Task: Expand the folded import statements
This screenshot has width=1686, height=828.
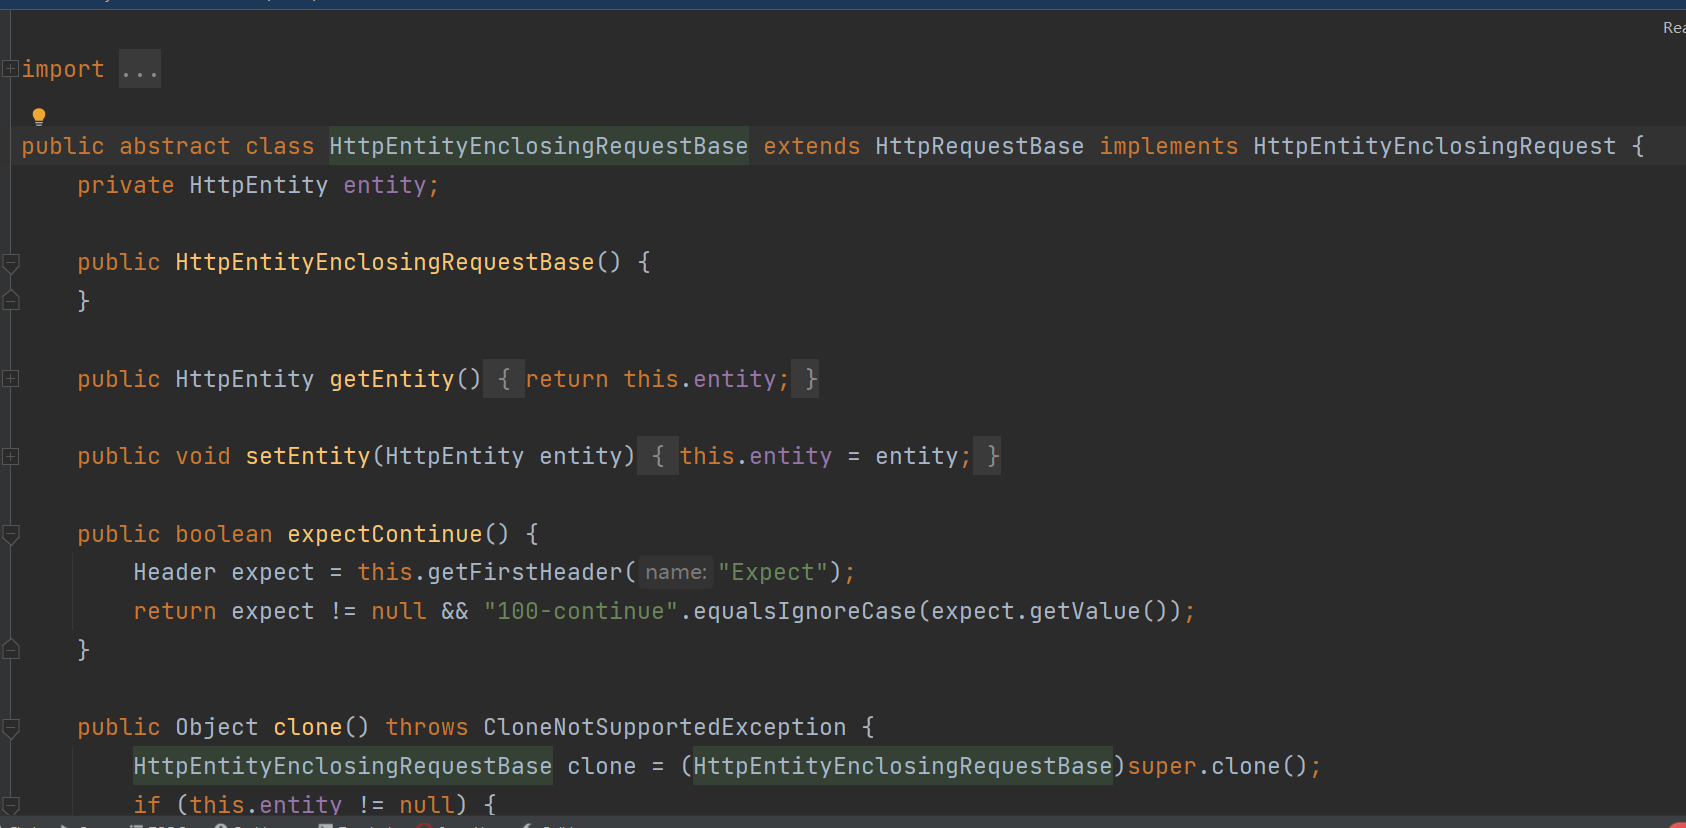Action: [x=10, y=69]
